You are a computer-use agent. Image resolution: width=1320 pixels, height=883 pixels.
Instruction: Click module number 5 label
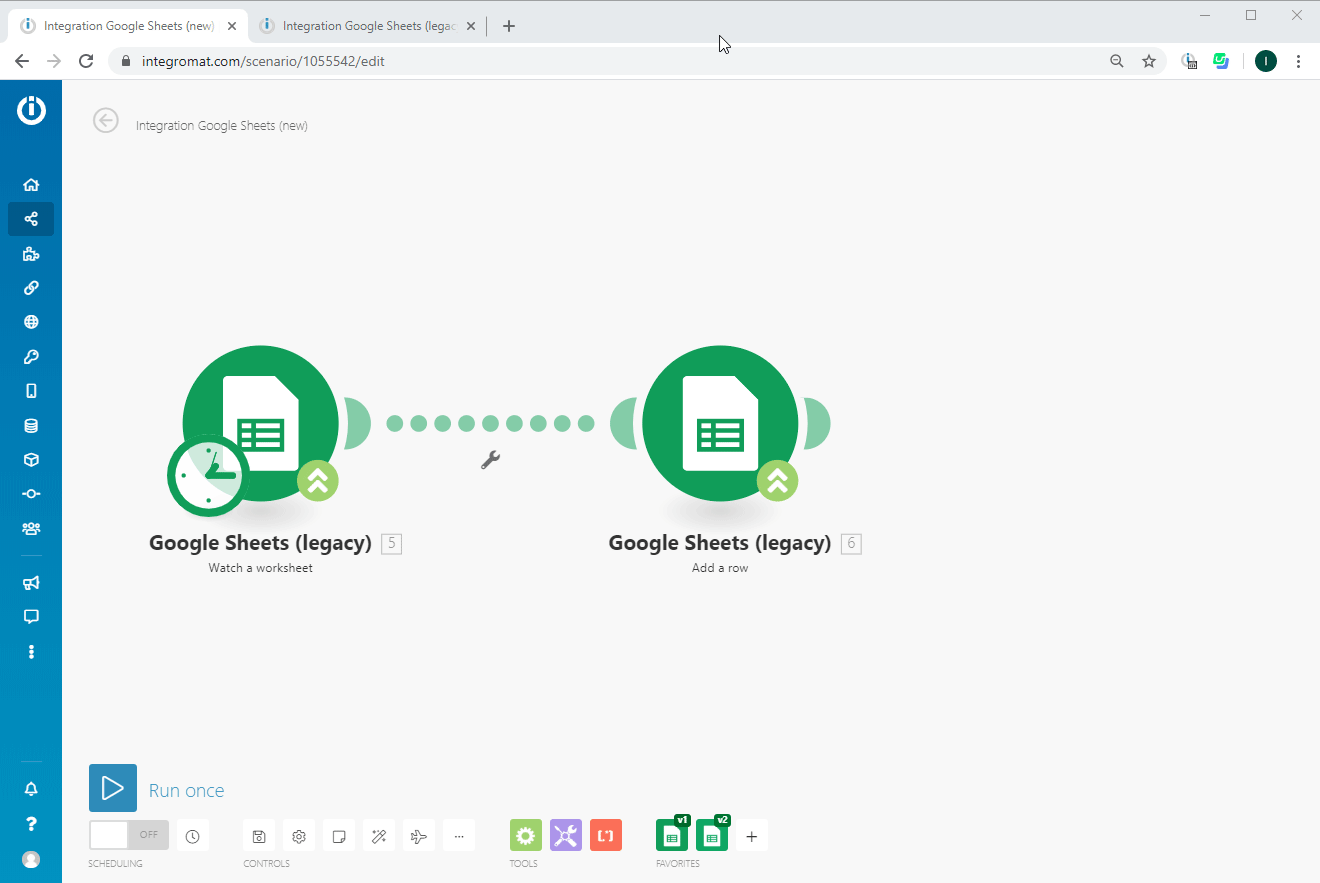click(392, 544)
